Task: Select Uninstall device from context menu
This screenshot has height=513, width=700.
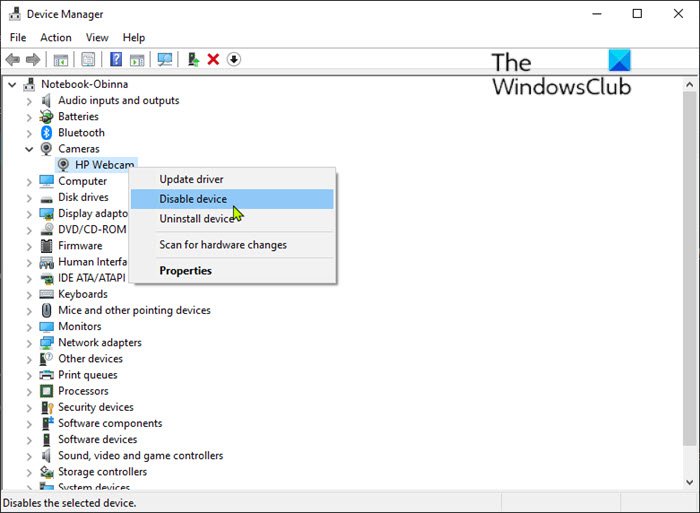Action: (x=232, y=219)
